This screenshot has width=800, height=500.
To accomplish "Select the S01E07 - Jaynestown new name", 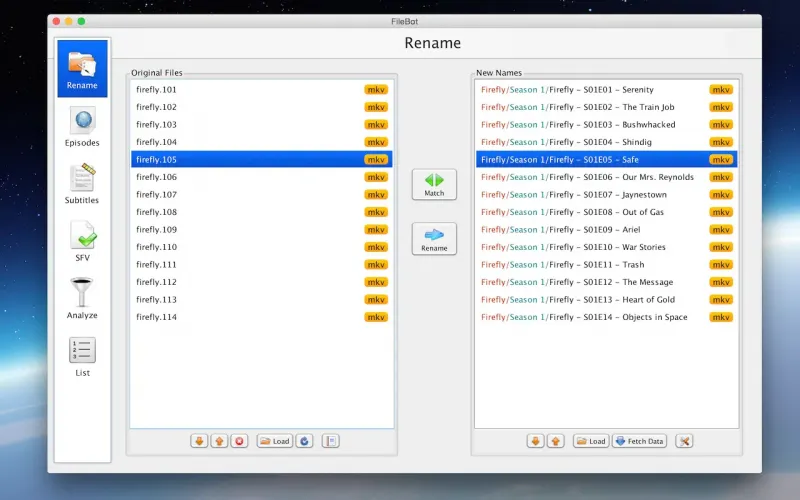I will click(607, 194).
